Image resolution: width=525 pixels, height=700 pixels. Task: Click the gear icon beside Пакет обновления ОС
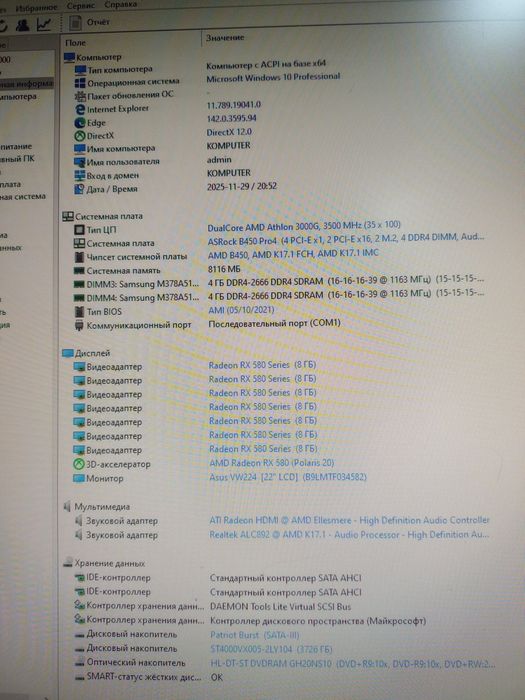point(80,96)
